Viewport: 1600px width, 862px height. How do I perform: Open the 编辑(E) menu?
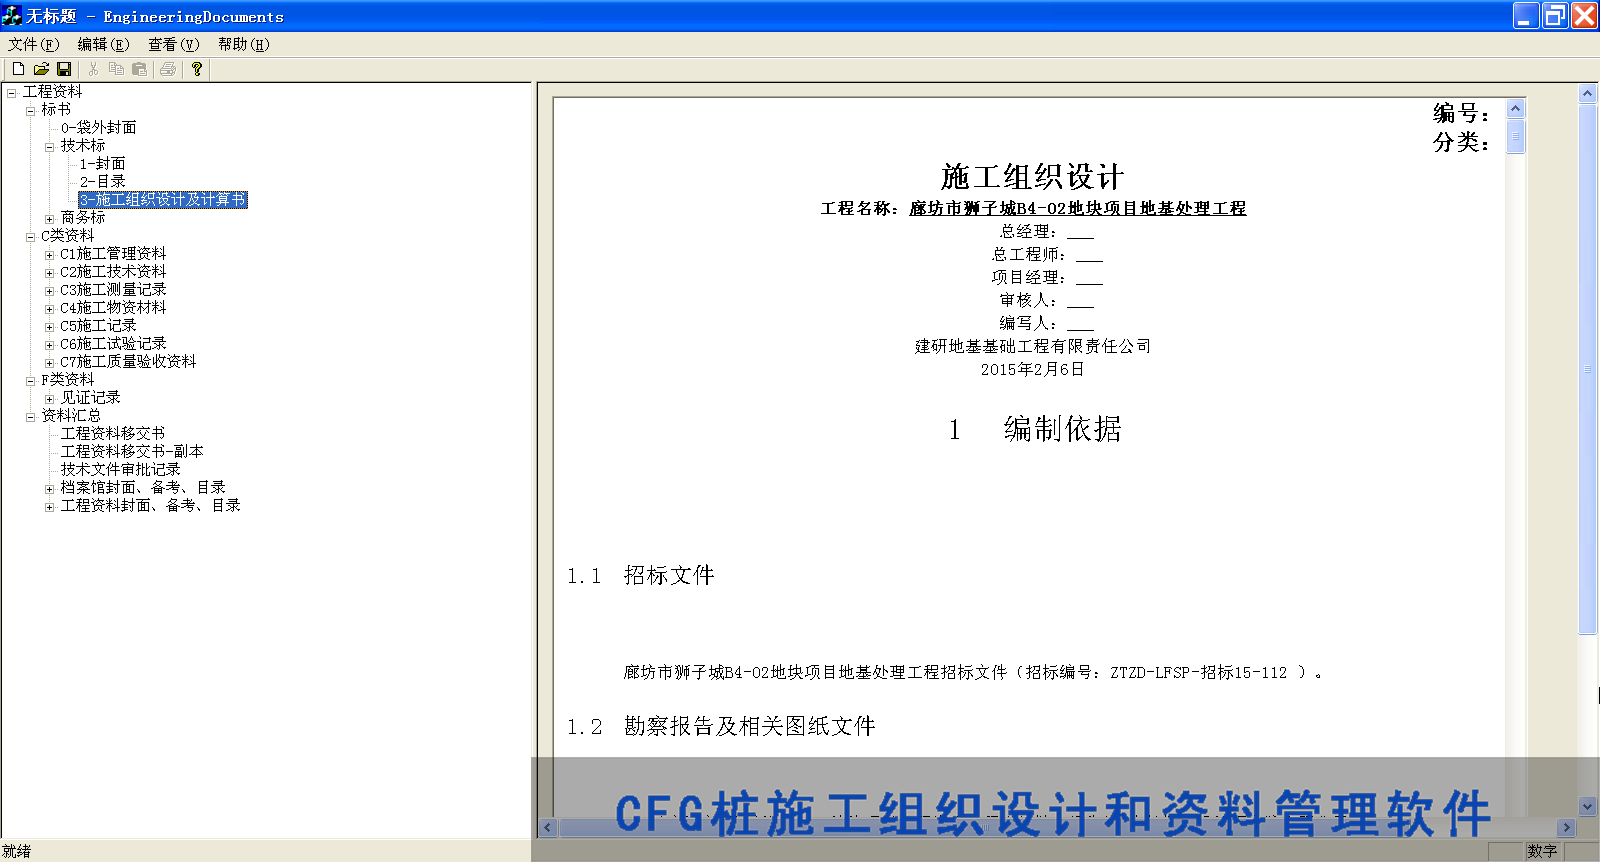coord(104,44)
